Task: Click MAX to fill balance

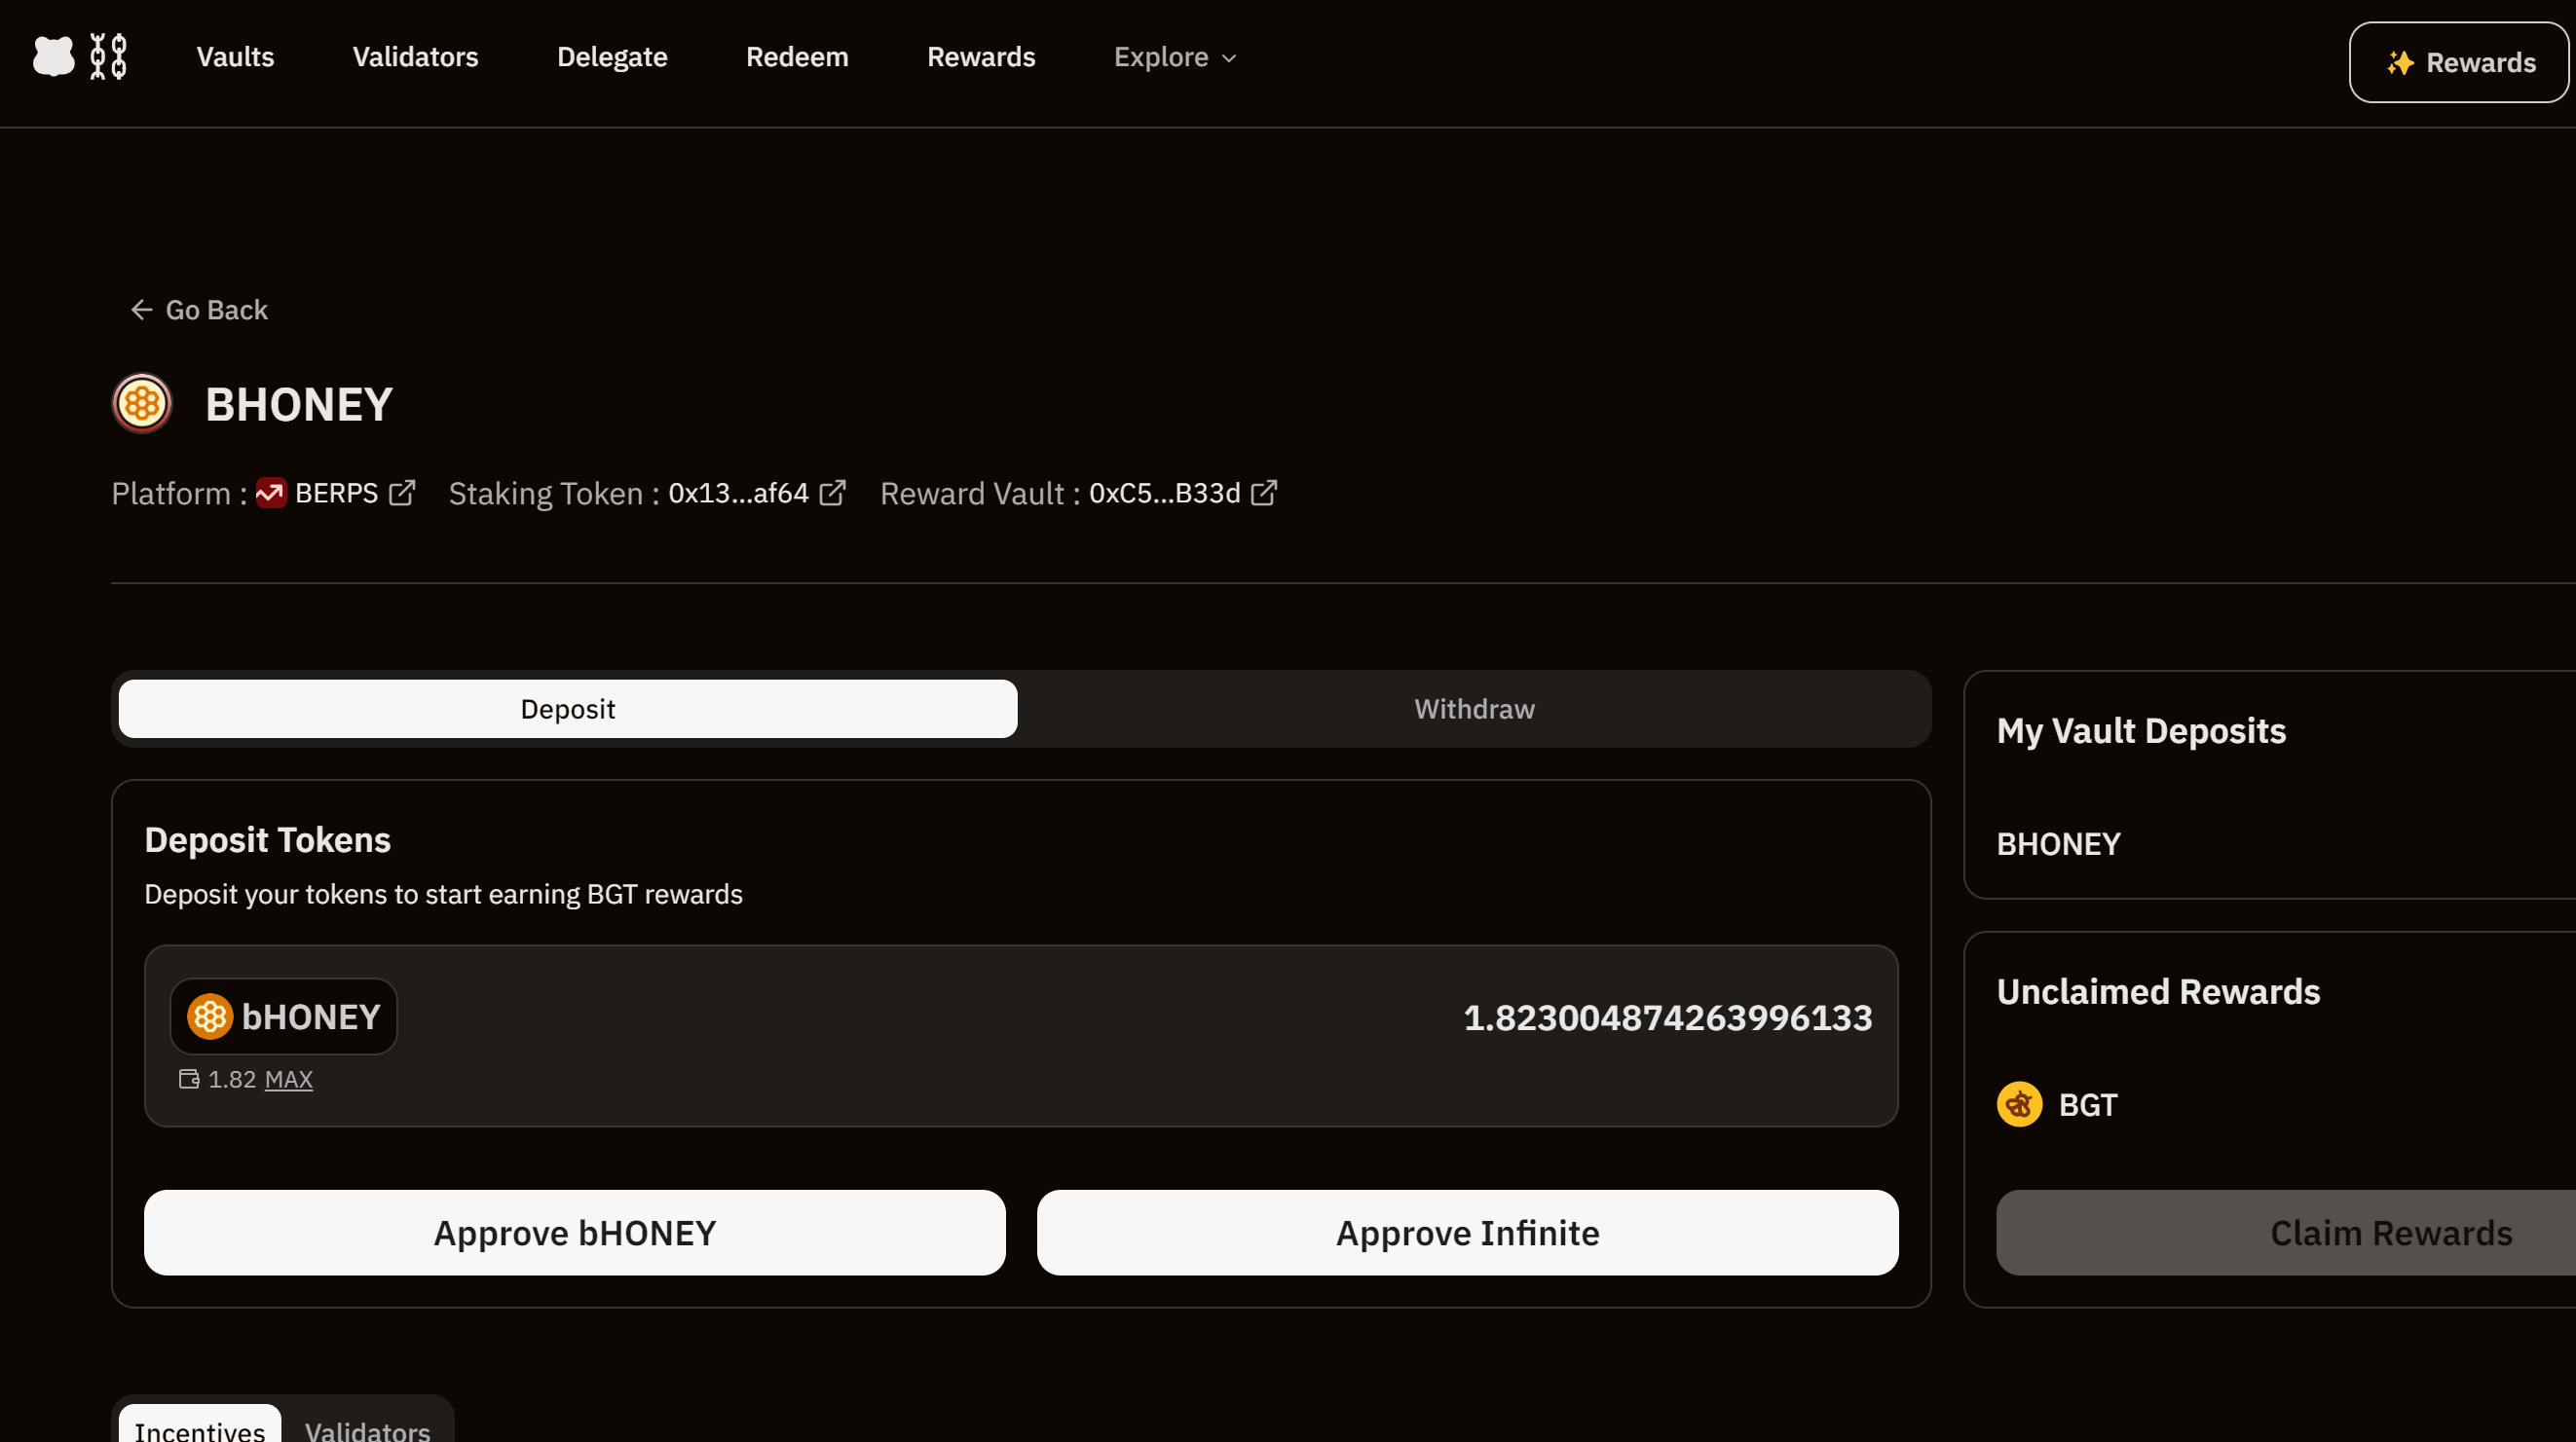Action: tap(288, 1080)
